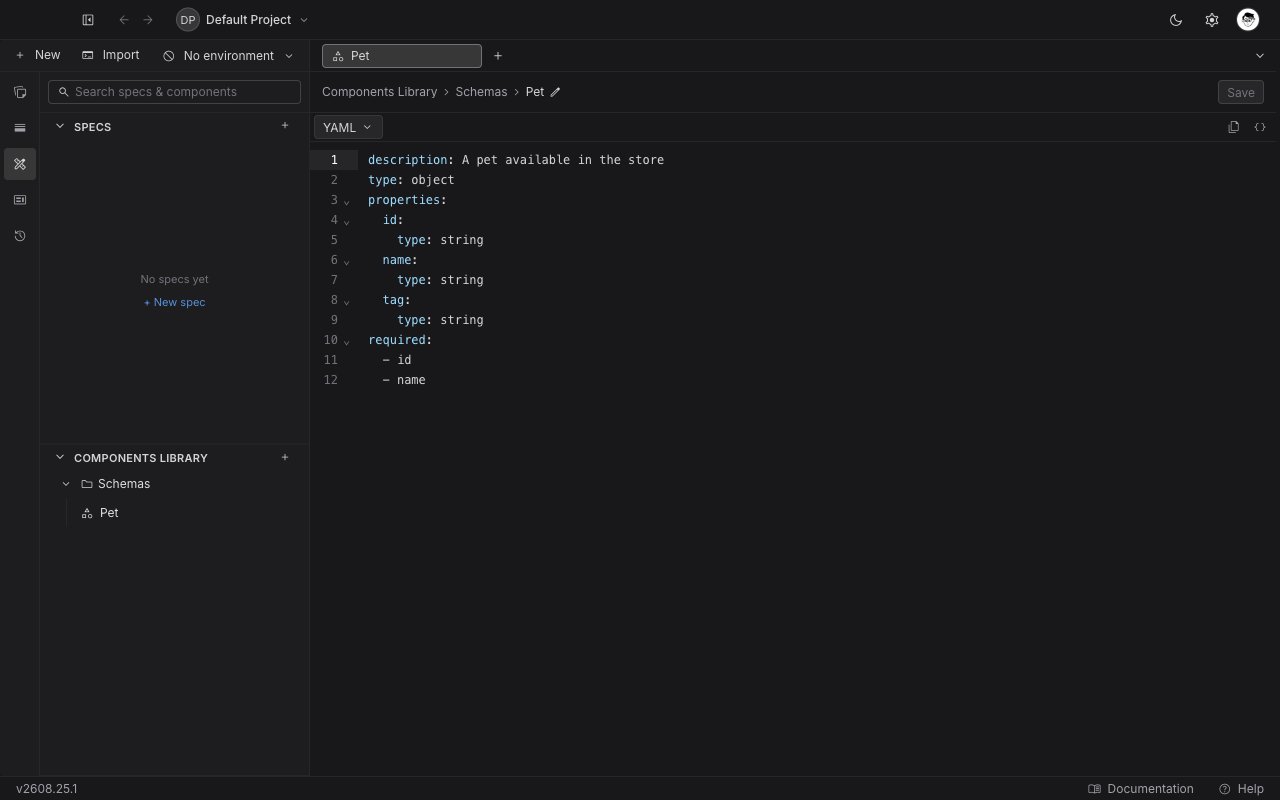The image size is (1280, 800).
Task: Open No environment dropdown
Action: (x=229, y=56)
